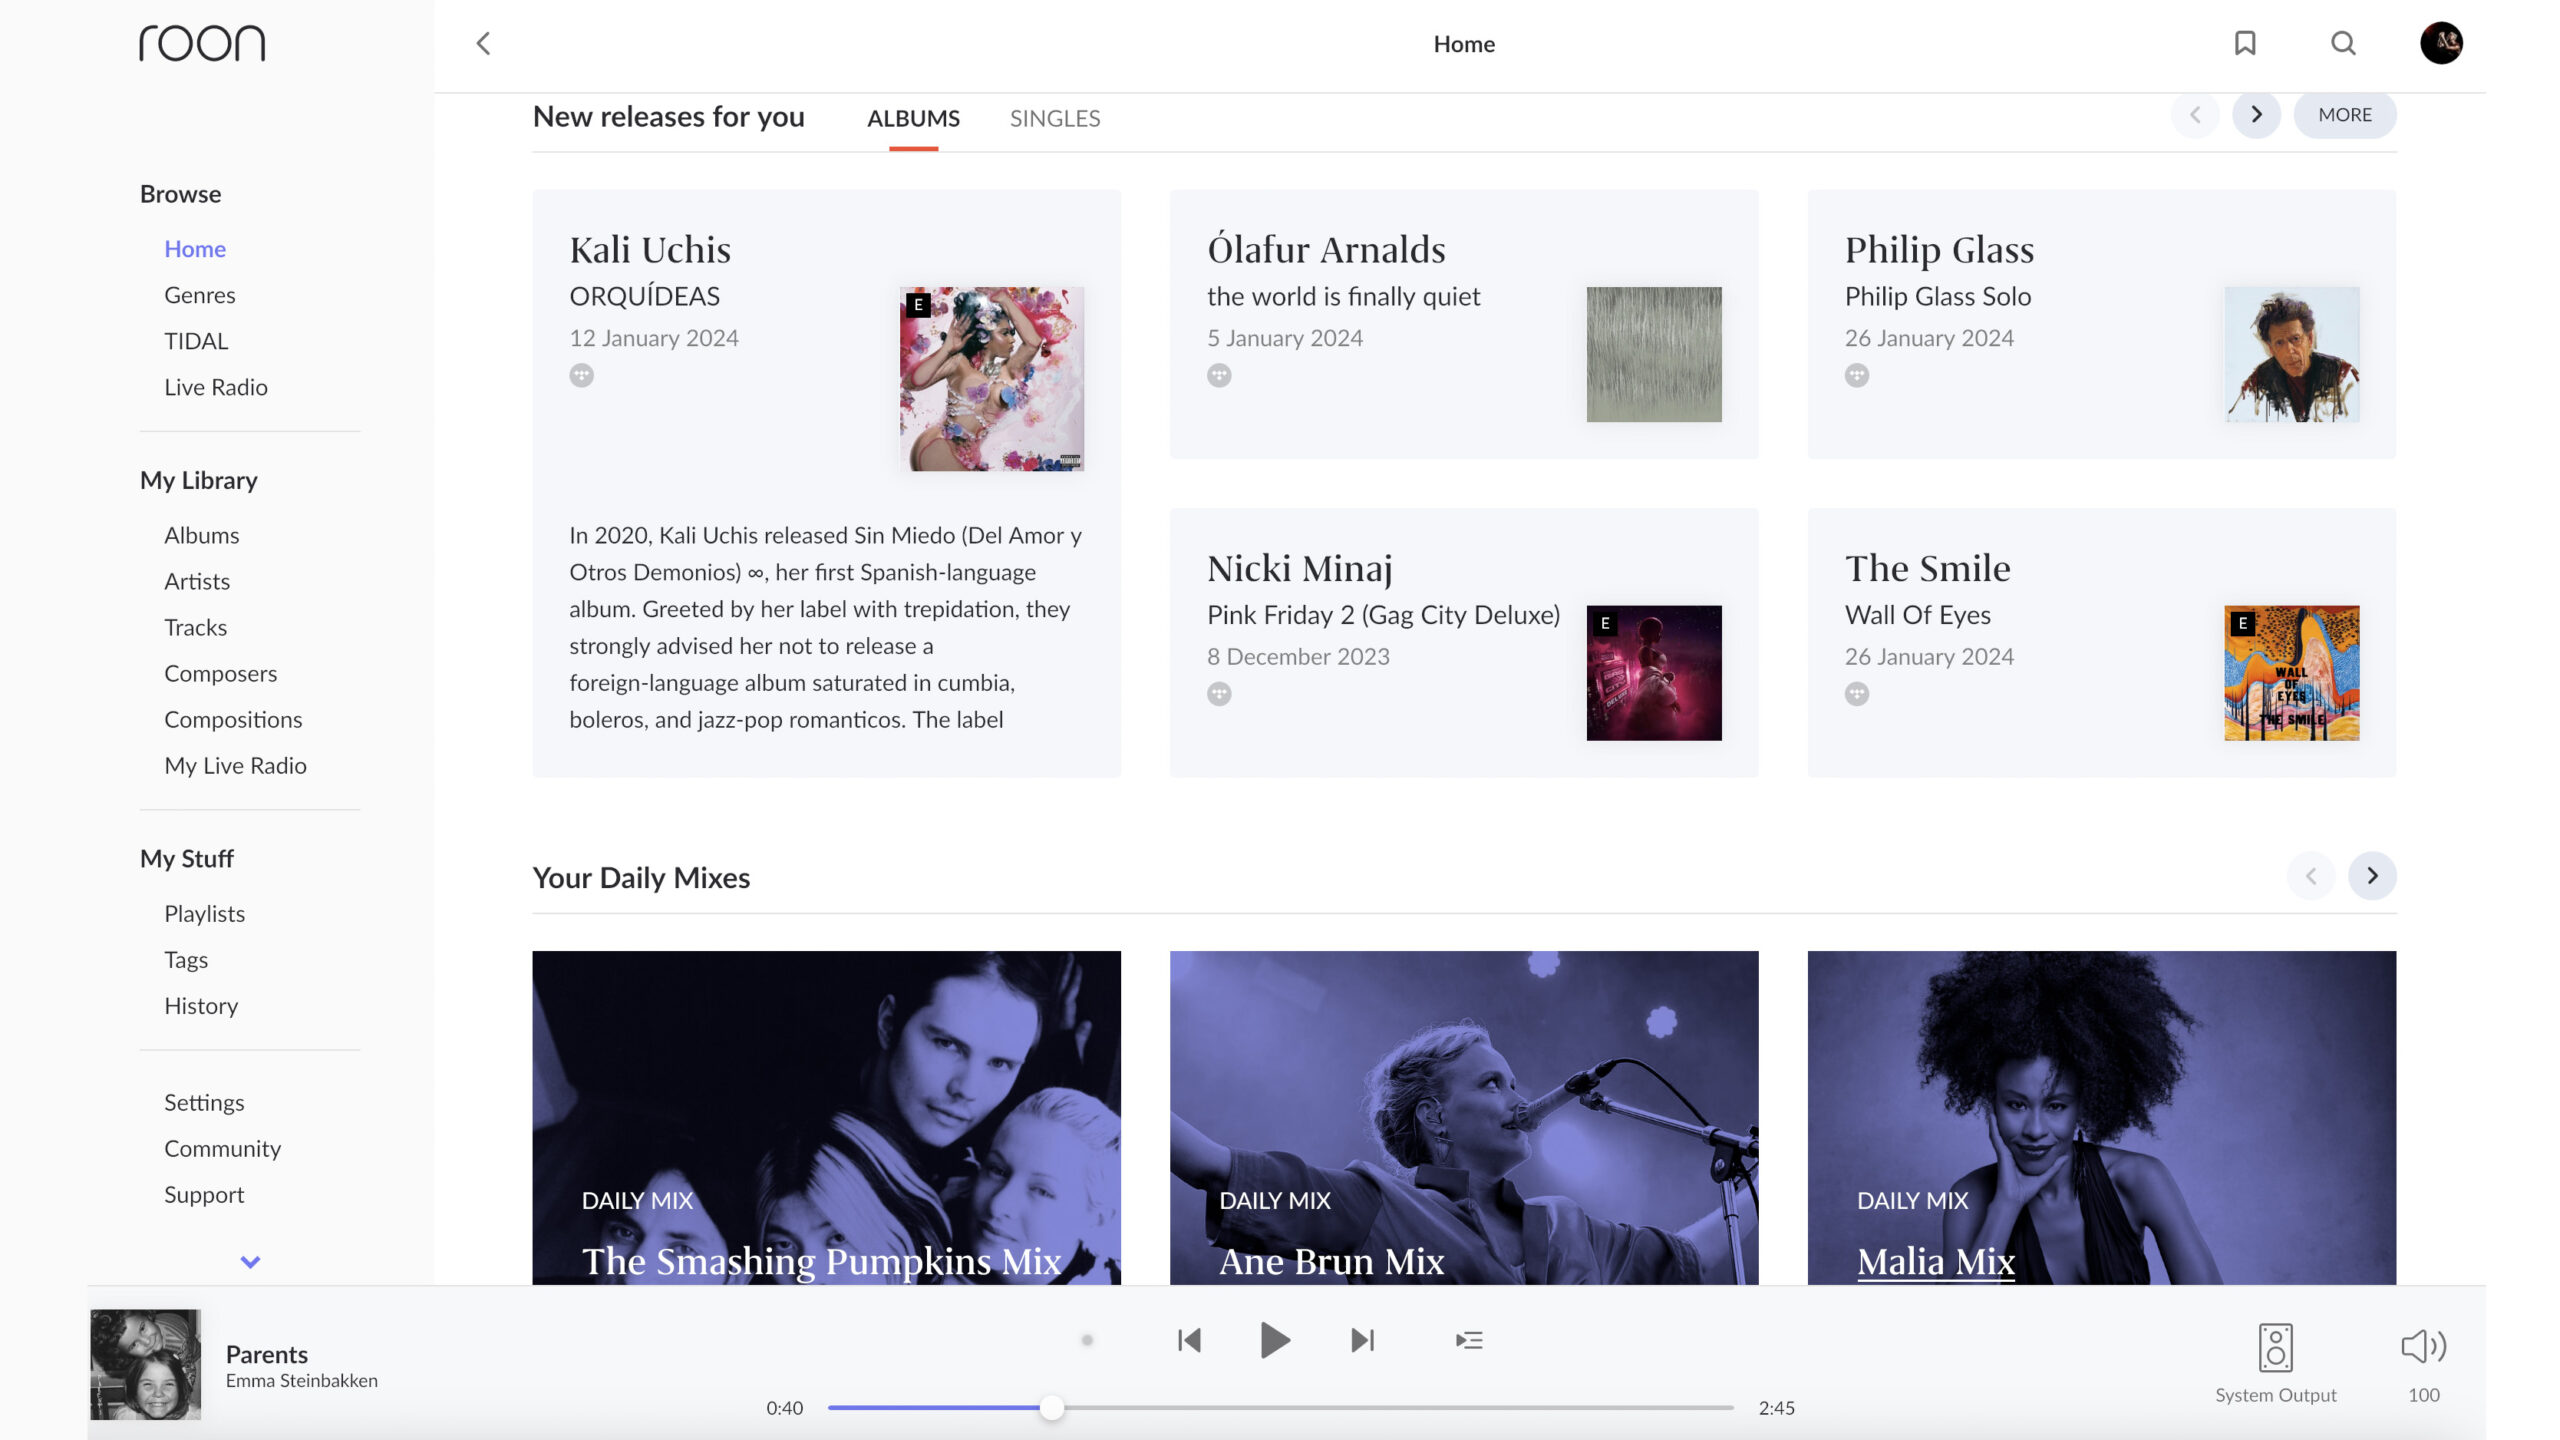Select the System Output zone icon
The width and height of the screenshot is (2560, 1440).
click(2275, 1347)
